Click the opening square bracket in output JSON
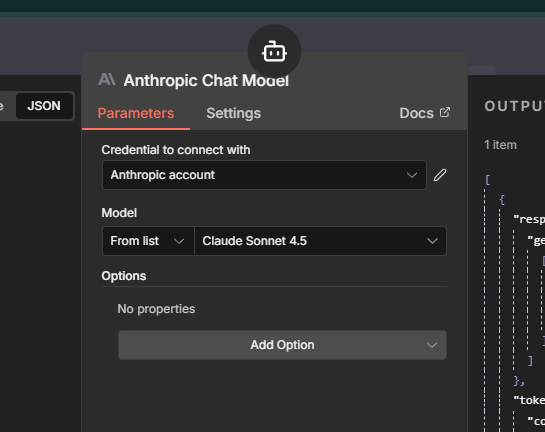Viewport: 545px width, 432px height. 487,180
